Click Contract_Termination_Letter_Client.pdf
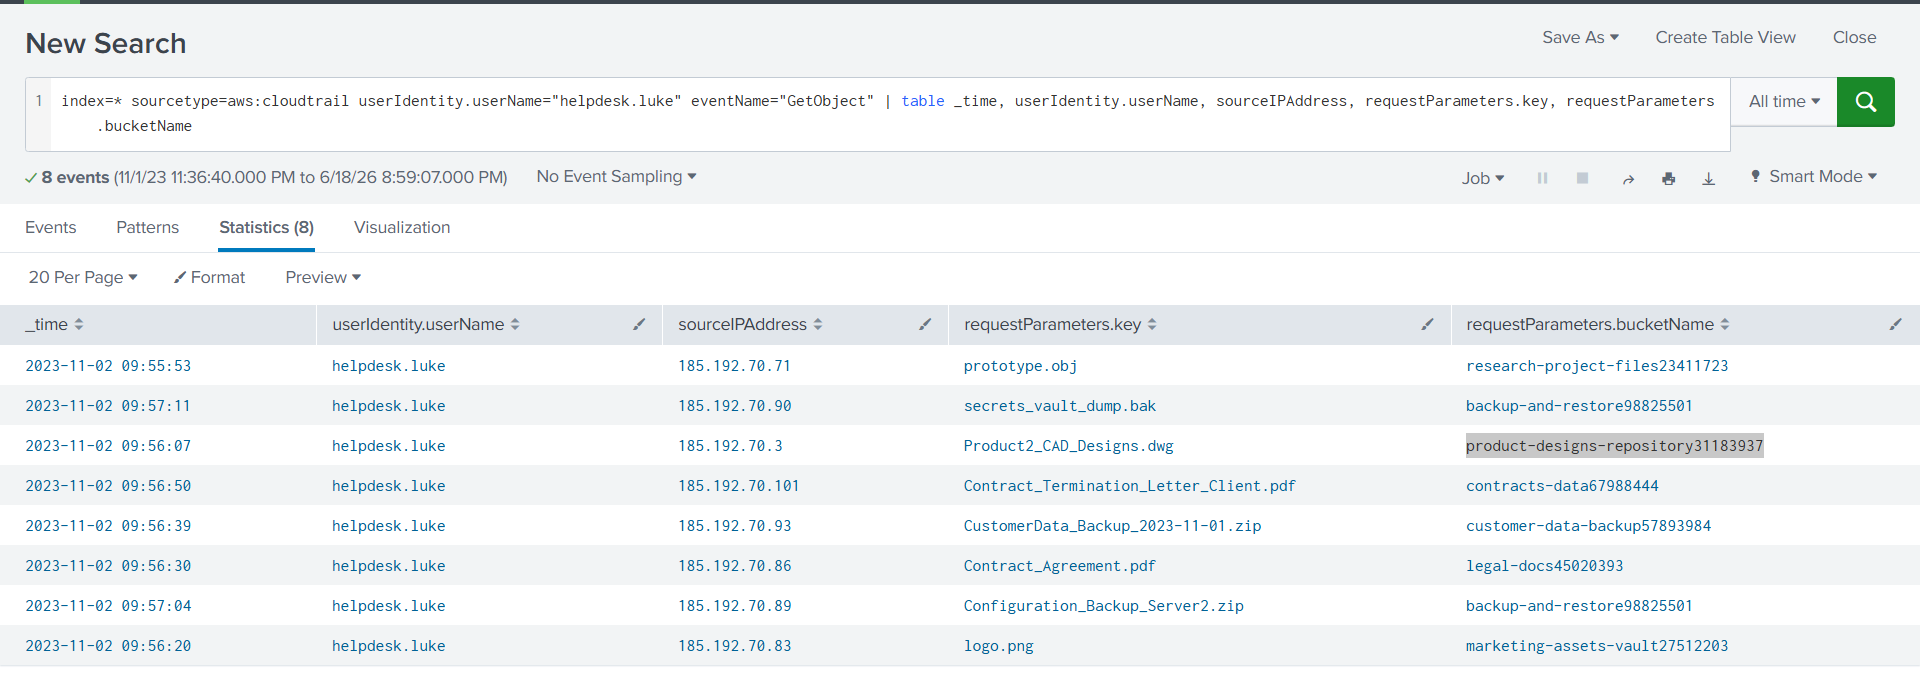The height and width of the screenshot is (682, 1920). 1129,486
